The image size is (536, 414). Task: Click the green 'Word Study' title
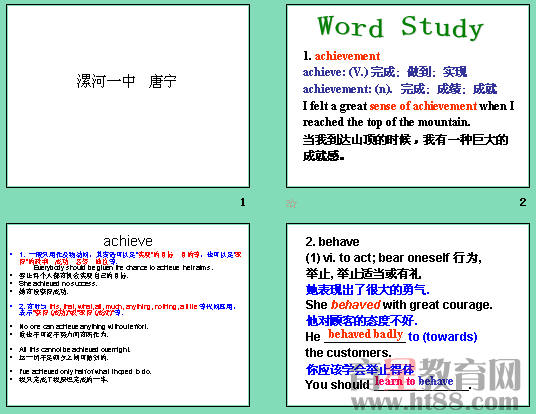(400, 27)
